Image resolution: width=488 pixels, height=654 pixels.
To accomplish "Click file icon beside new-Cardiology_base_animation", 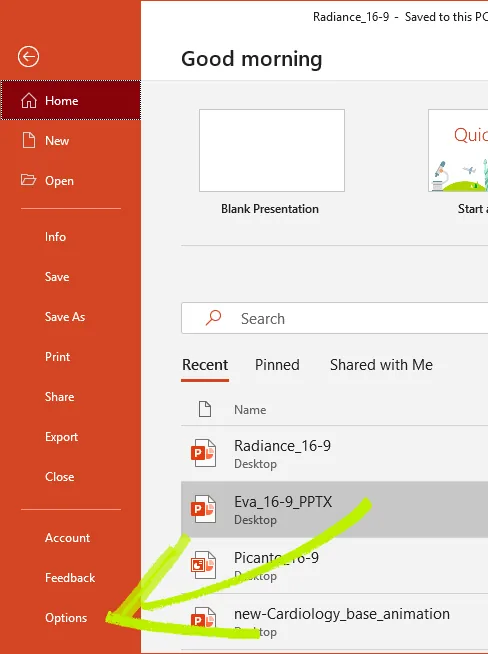I will tap(203, 621).
